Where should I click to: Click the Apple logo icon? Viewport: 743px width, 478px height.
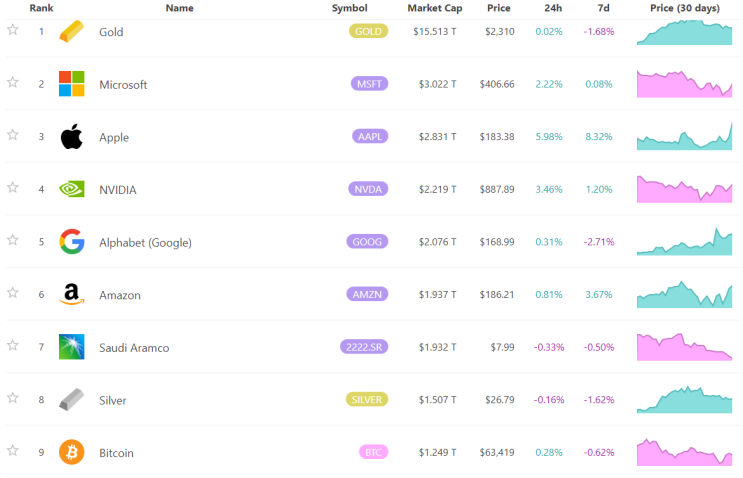coord(72,137)
